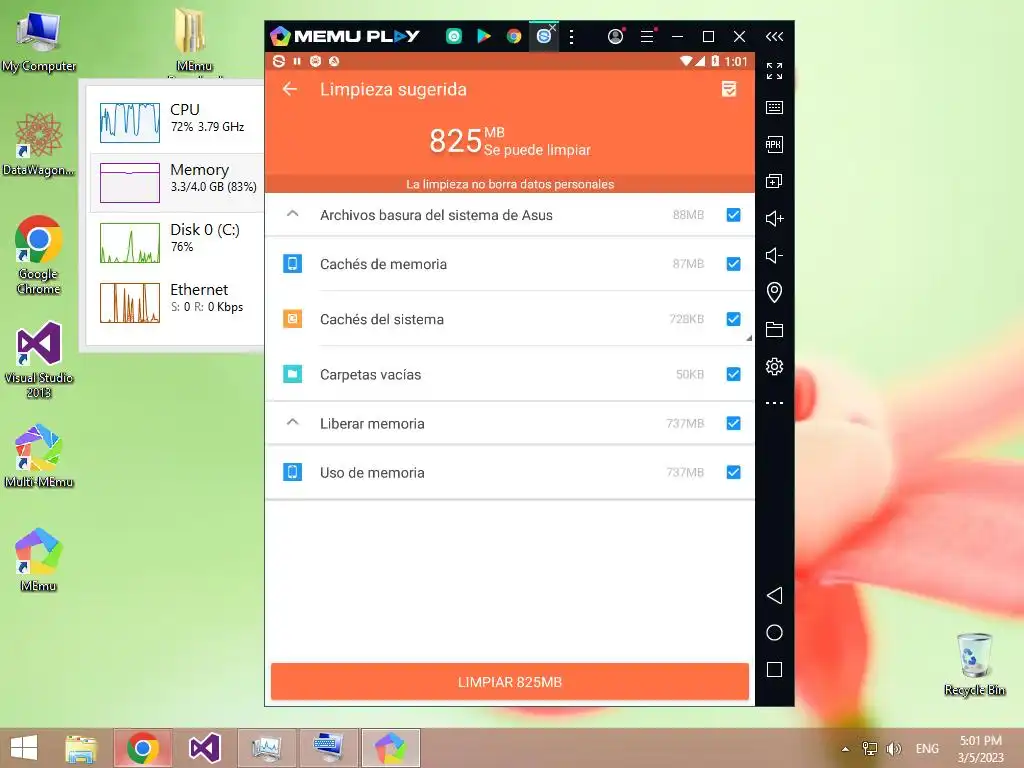Switch to Task Manager in taskbar
This screenshot has height=768, width=1024.
266,748
